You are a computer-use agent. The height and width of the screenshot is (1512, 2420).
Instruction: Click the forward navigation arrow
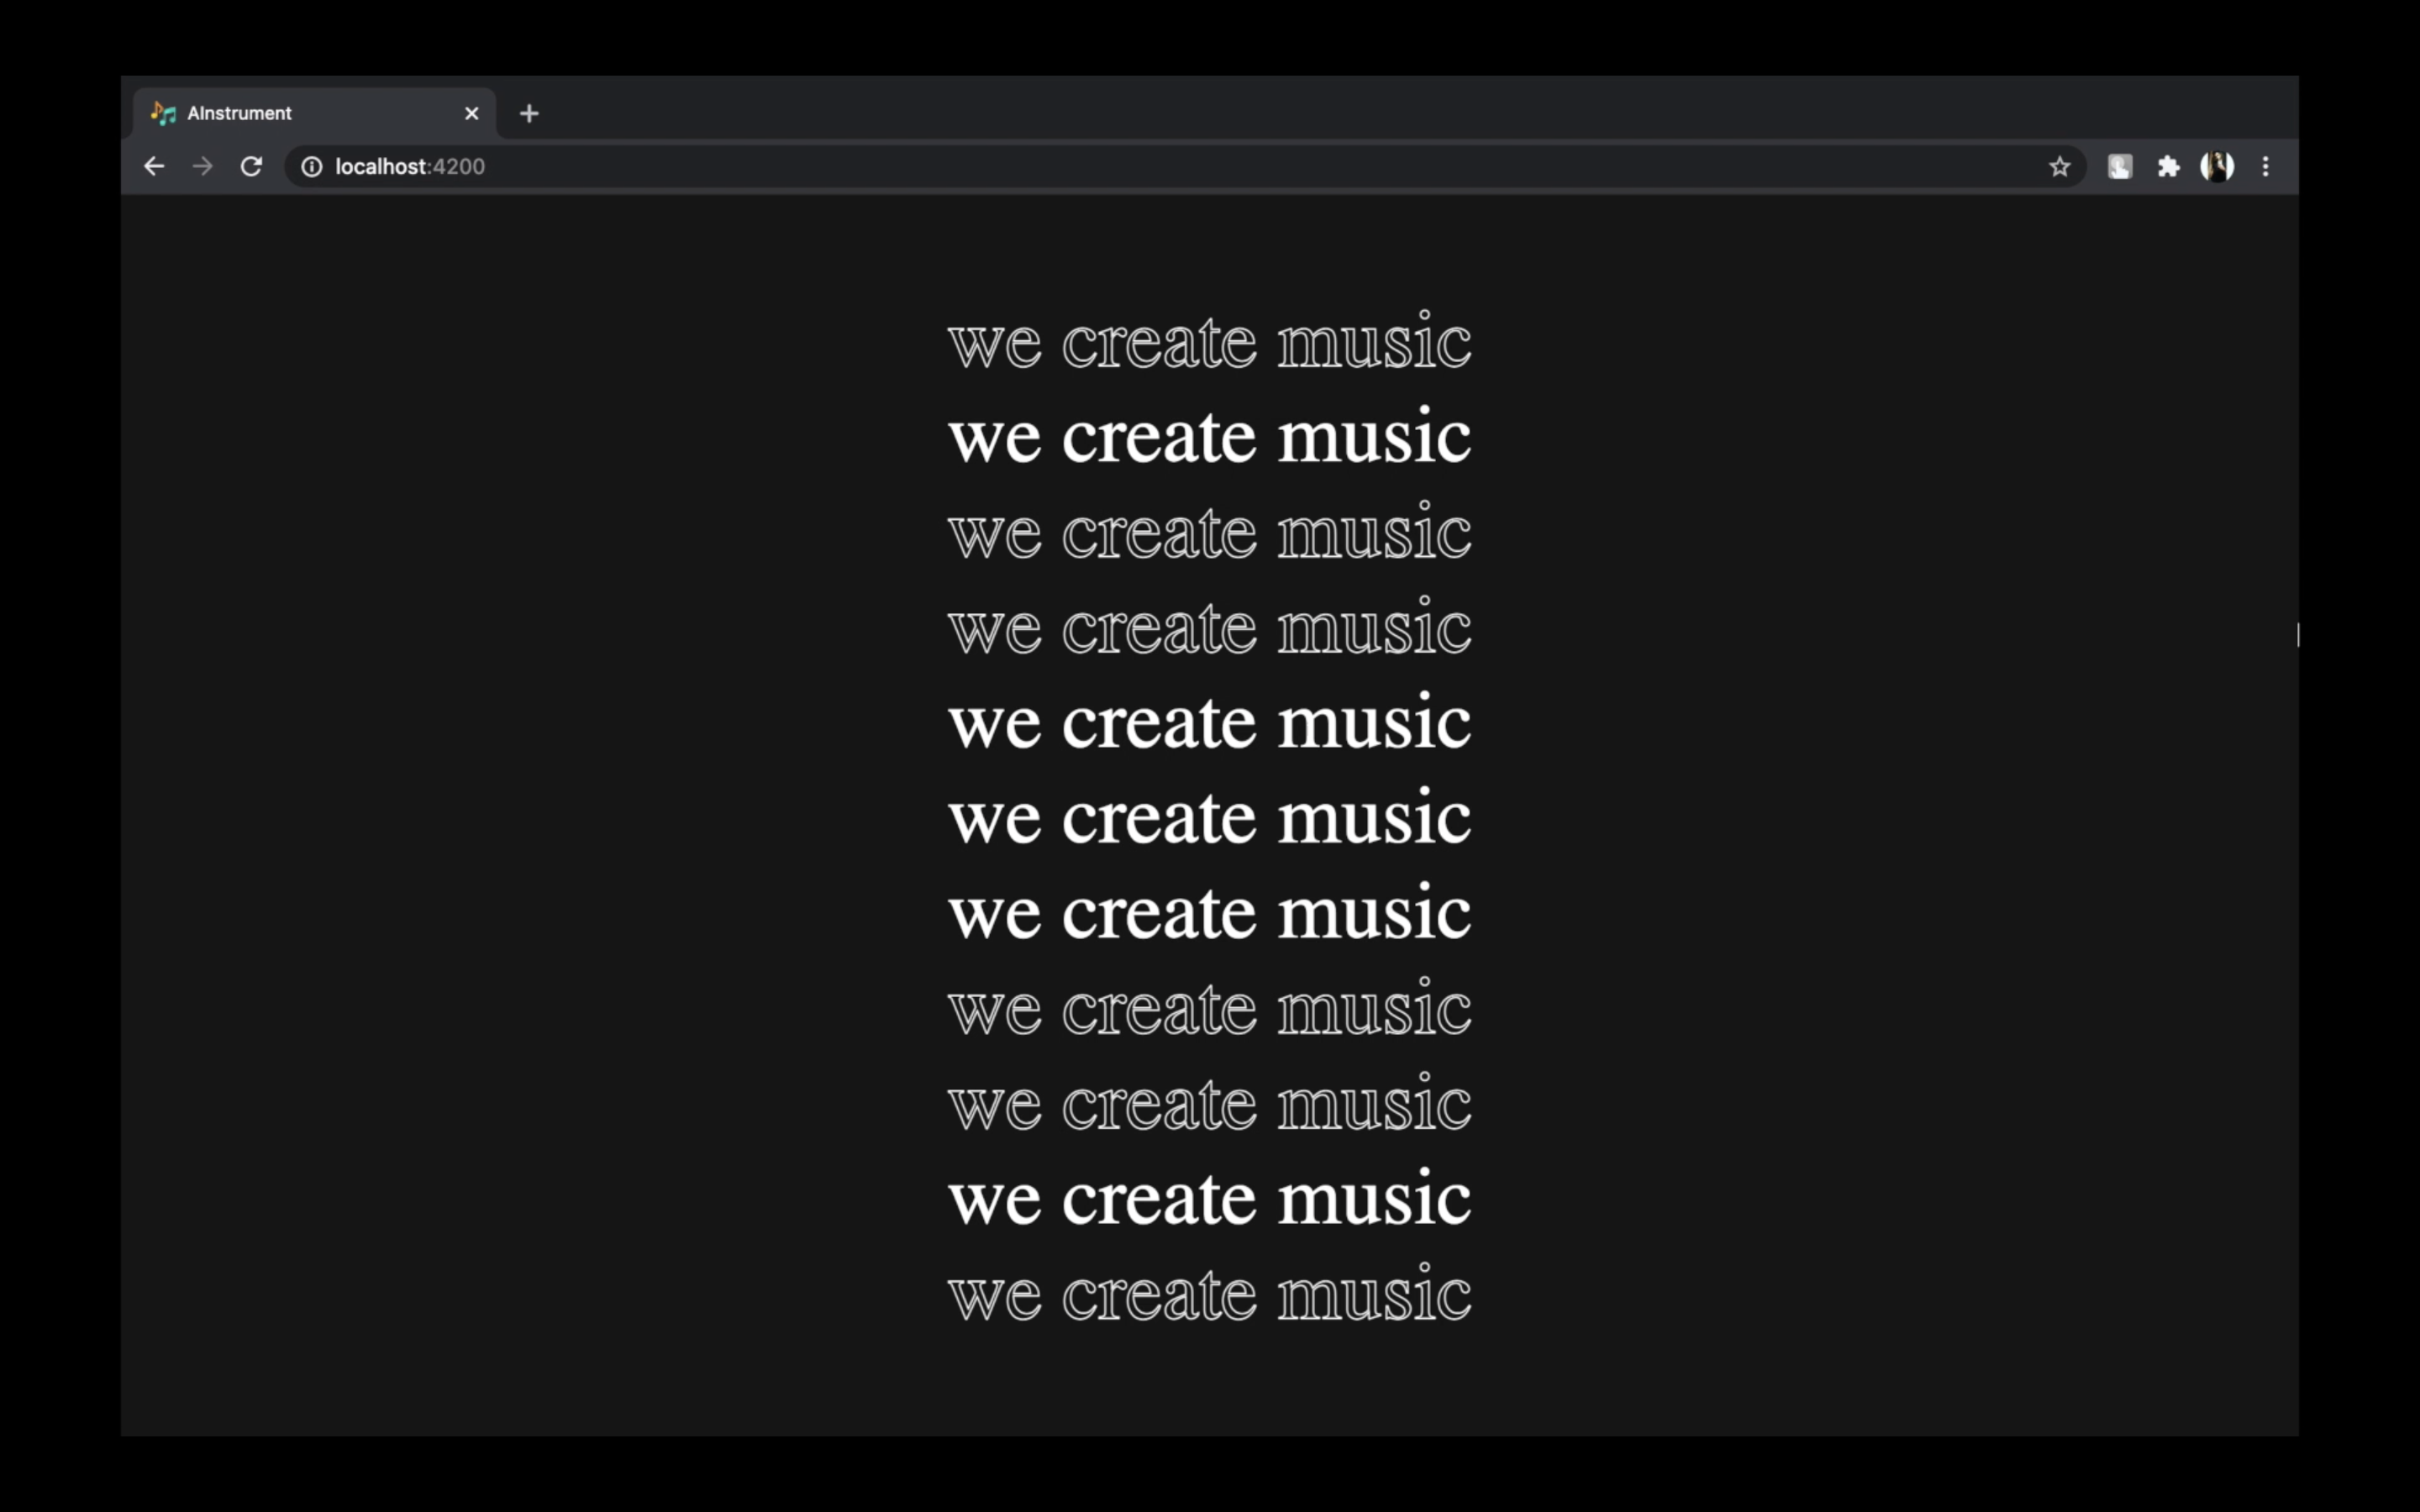point(202,166)
